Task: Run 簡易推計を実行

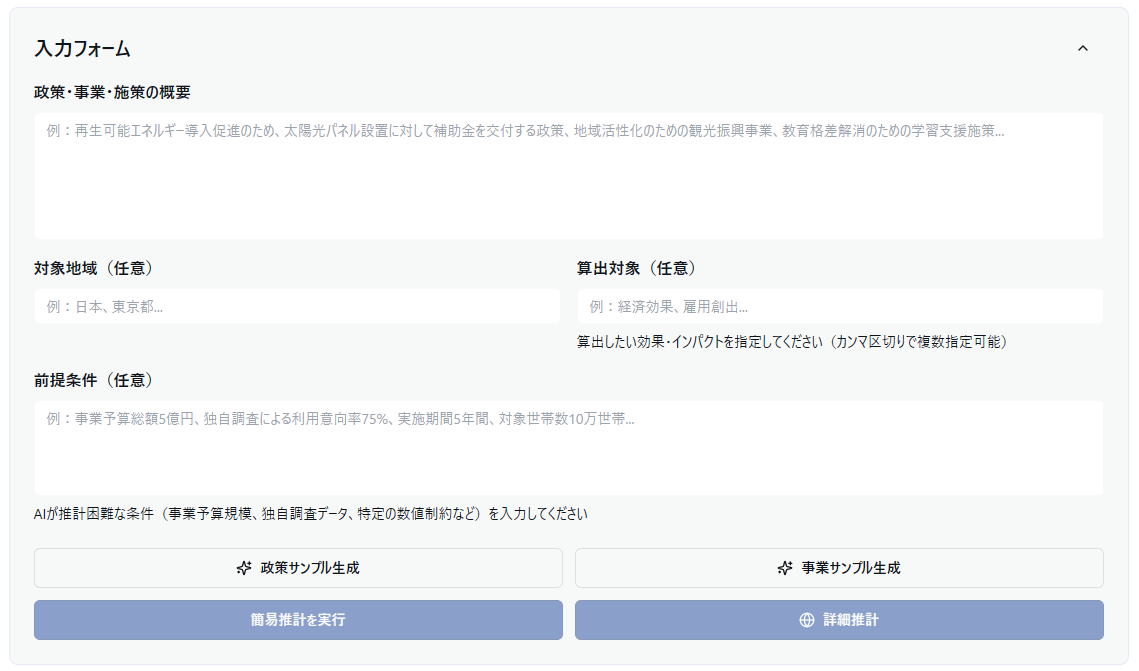Action: click(298, 620)
